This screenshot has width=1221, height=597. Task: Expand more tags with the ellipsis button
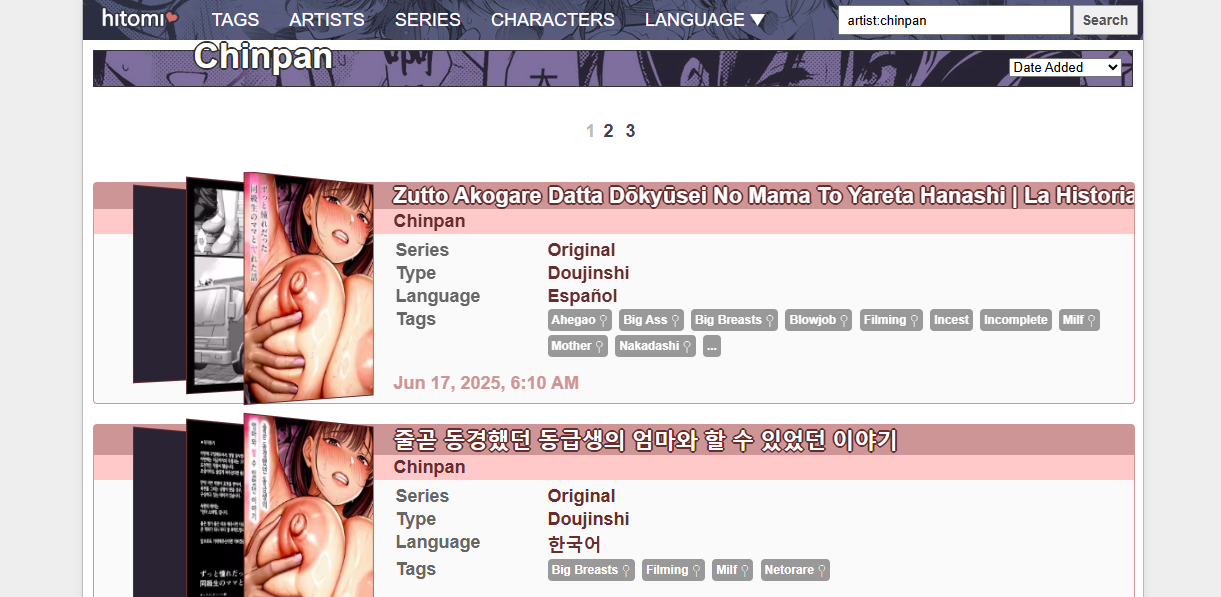pyautogui.click(x=712, y=346)
